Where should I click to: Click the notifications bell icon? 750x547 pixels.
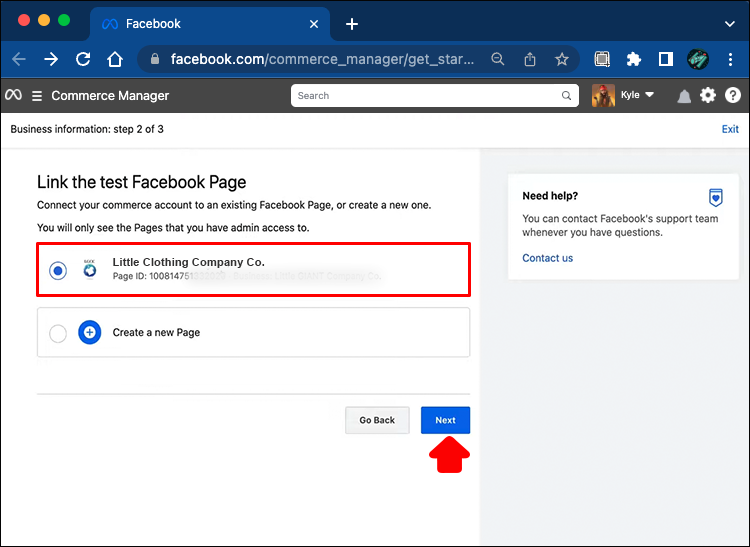[x=685, y=96]
